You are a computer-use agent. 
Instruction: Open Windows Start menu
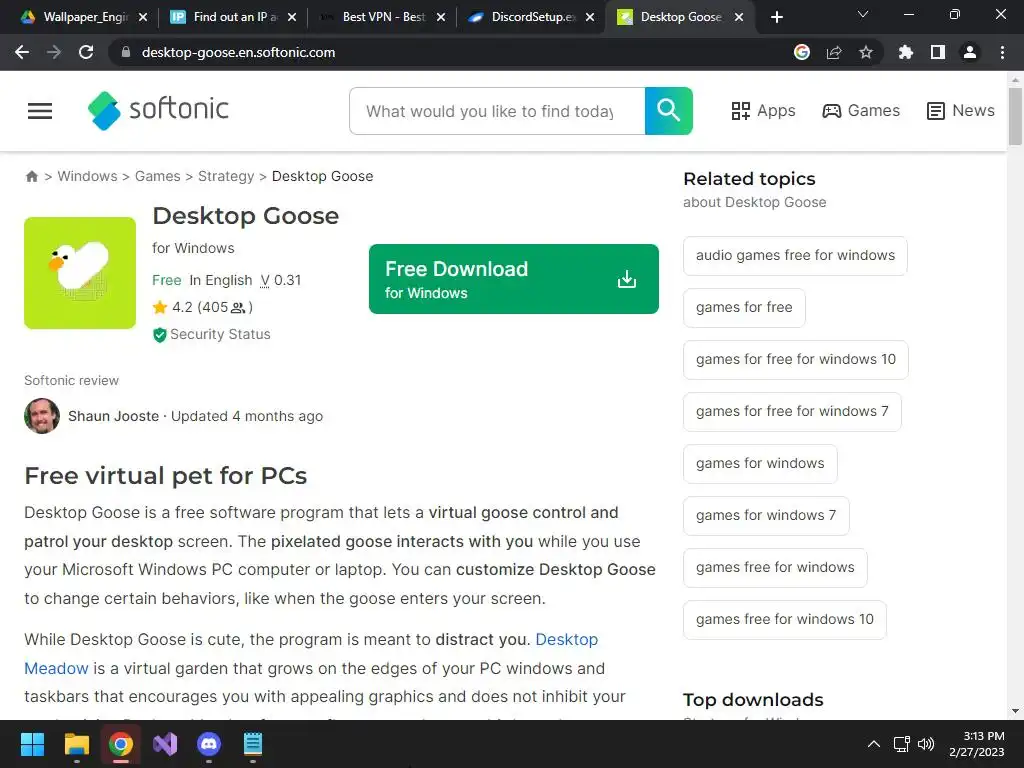pos(32,744)
